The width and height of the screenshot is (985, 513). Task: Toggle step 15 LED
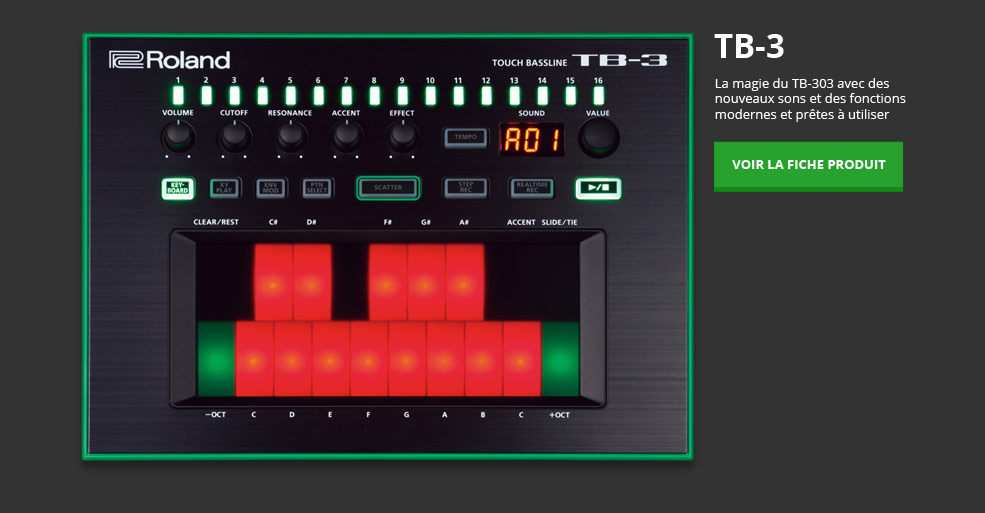pos(570,95)
